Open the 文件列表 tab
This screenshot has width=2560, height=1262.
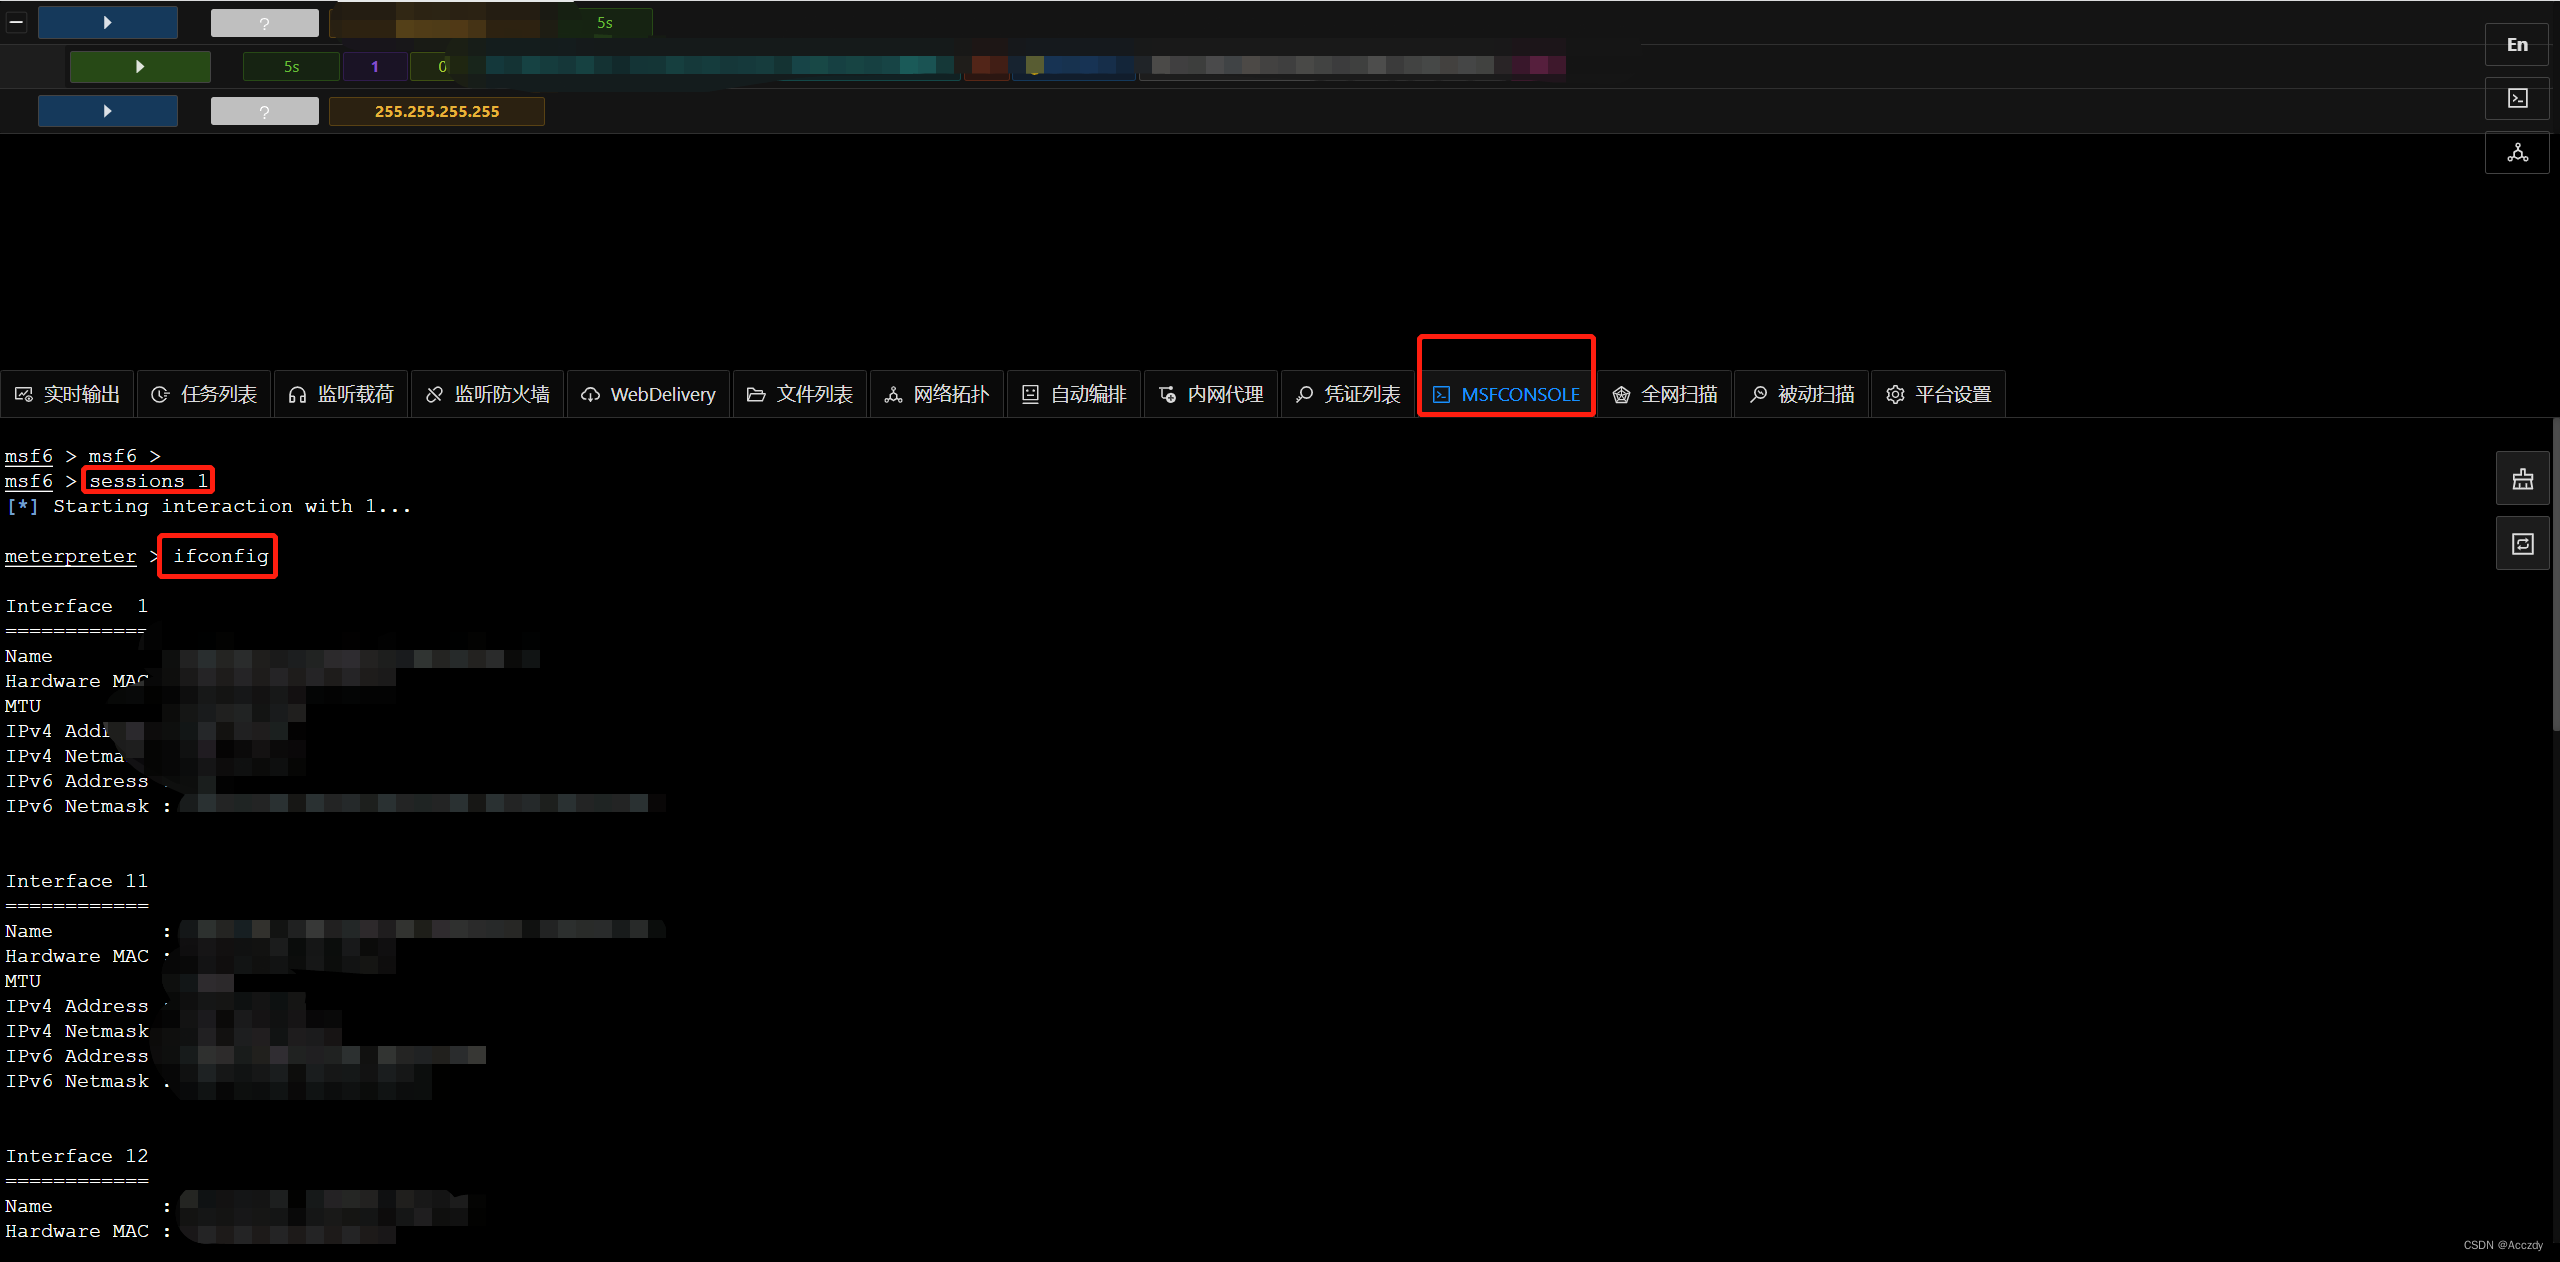coord(800,394)
